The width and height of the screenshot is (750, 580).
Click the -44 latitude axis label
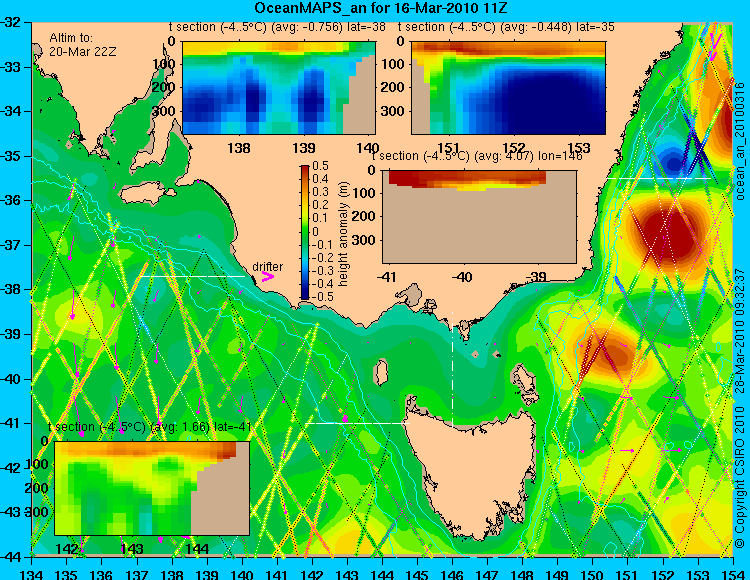pos(11,557)
